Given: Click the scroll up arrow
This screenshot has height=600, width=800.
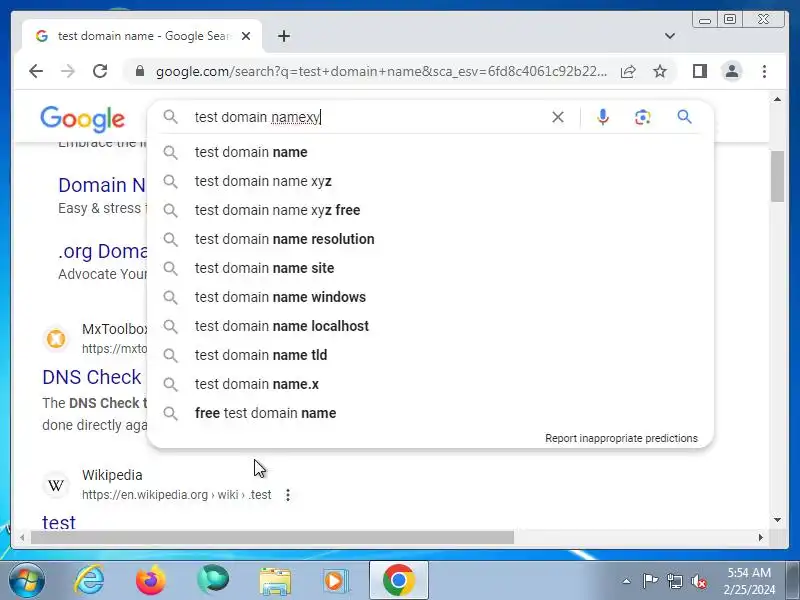Looking at the screenshot, I should point(777,99).
